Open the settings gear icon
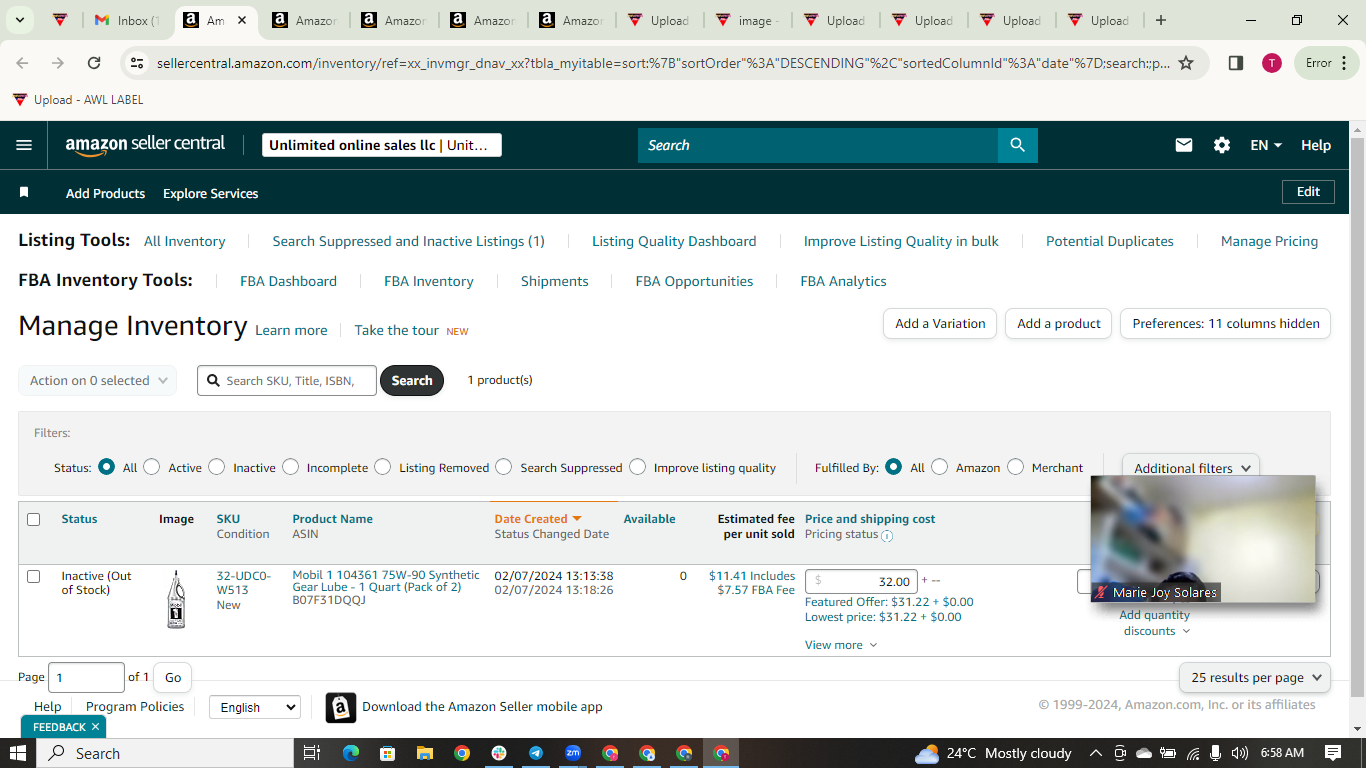The width and height of the screenshot is (1366, 768). click(1222, 145)
